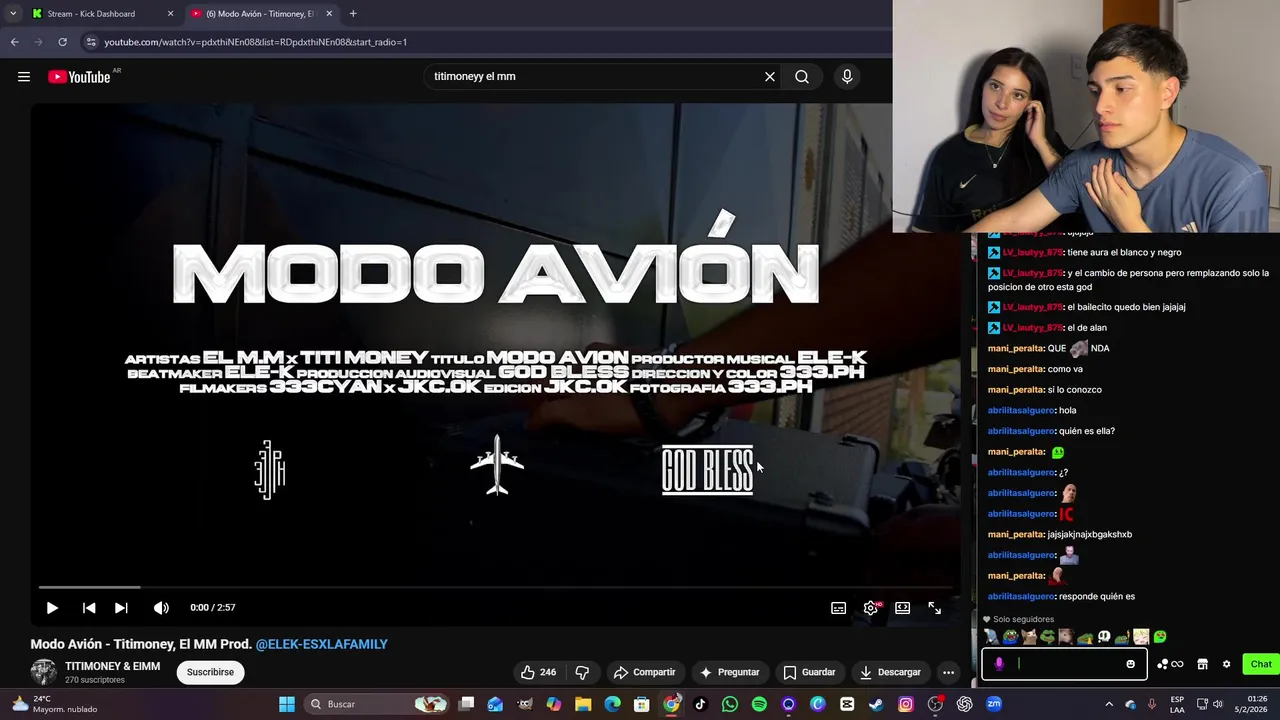Expand the tab search dropdown

click(13, 14)
